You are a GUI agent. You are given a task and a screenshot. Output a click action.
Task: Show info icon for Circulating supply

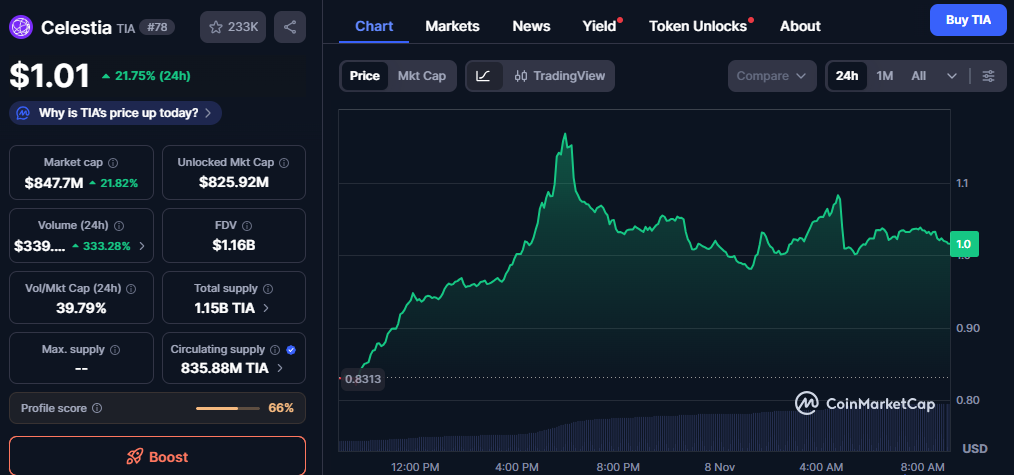point(275,350)
